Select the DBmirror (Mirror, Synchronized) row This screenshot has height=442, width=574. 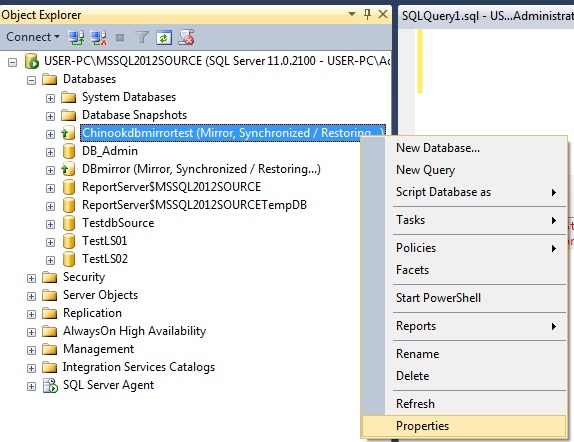(201, 169)
